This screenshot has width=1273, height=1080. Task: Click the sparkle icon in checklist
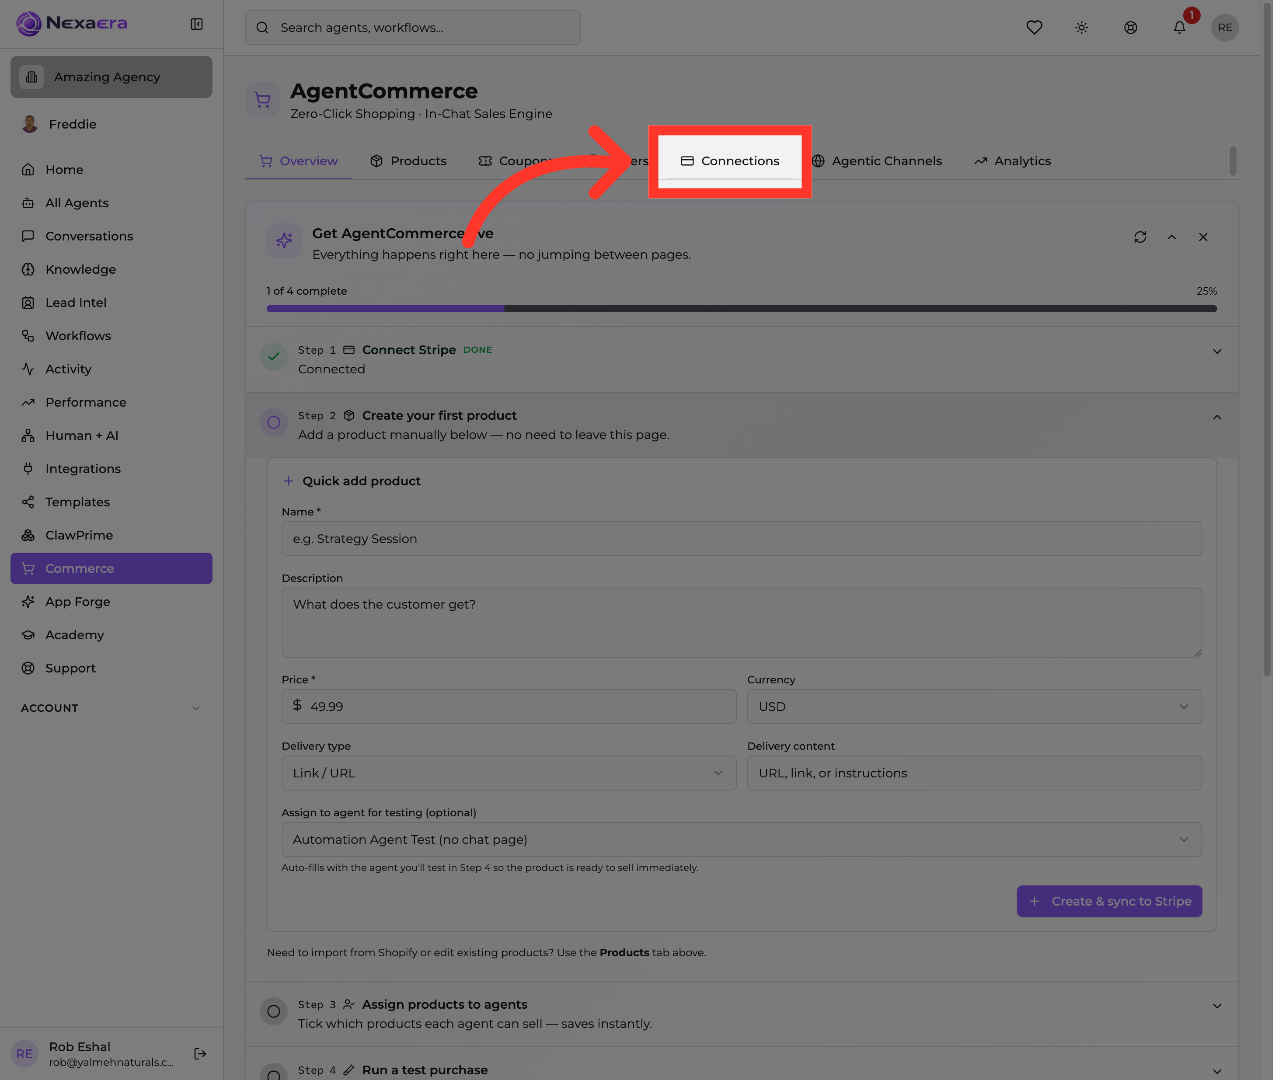click(284, 240)
